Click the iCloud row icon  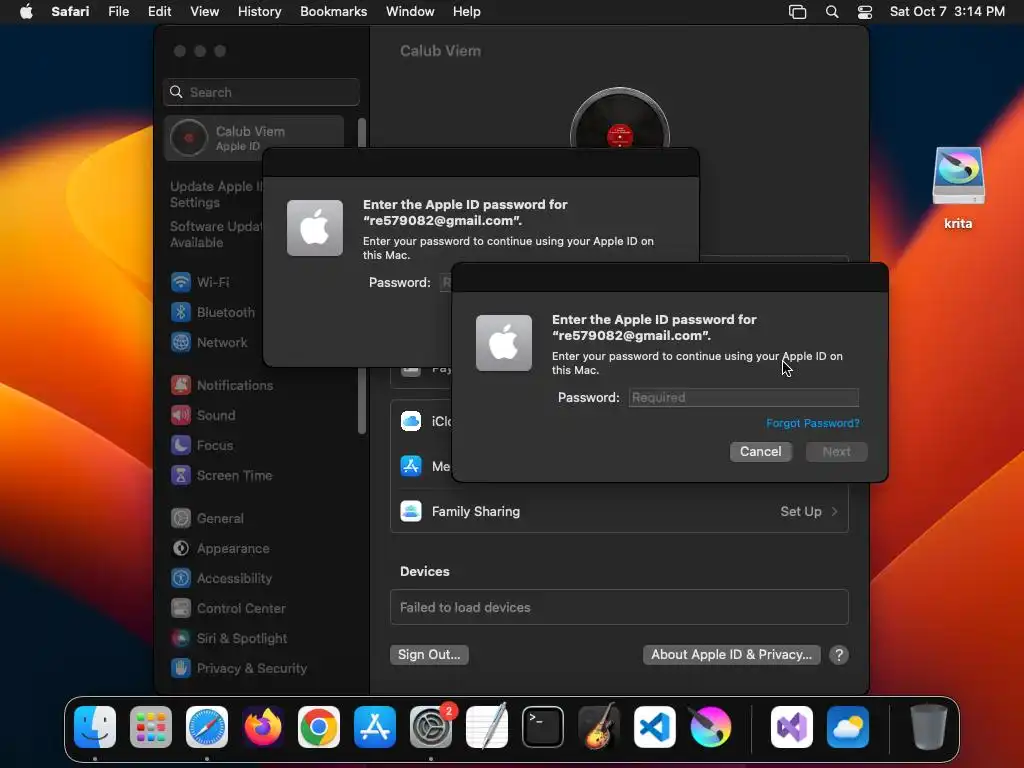pos(411,421)
